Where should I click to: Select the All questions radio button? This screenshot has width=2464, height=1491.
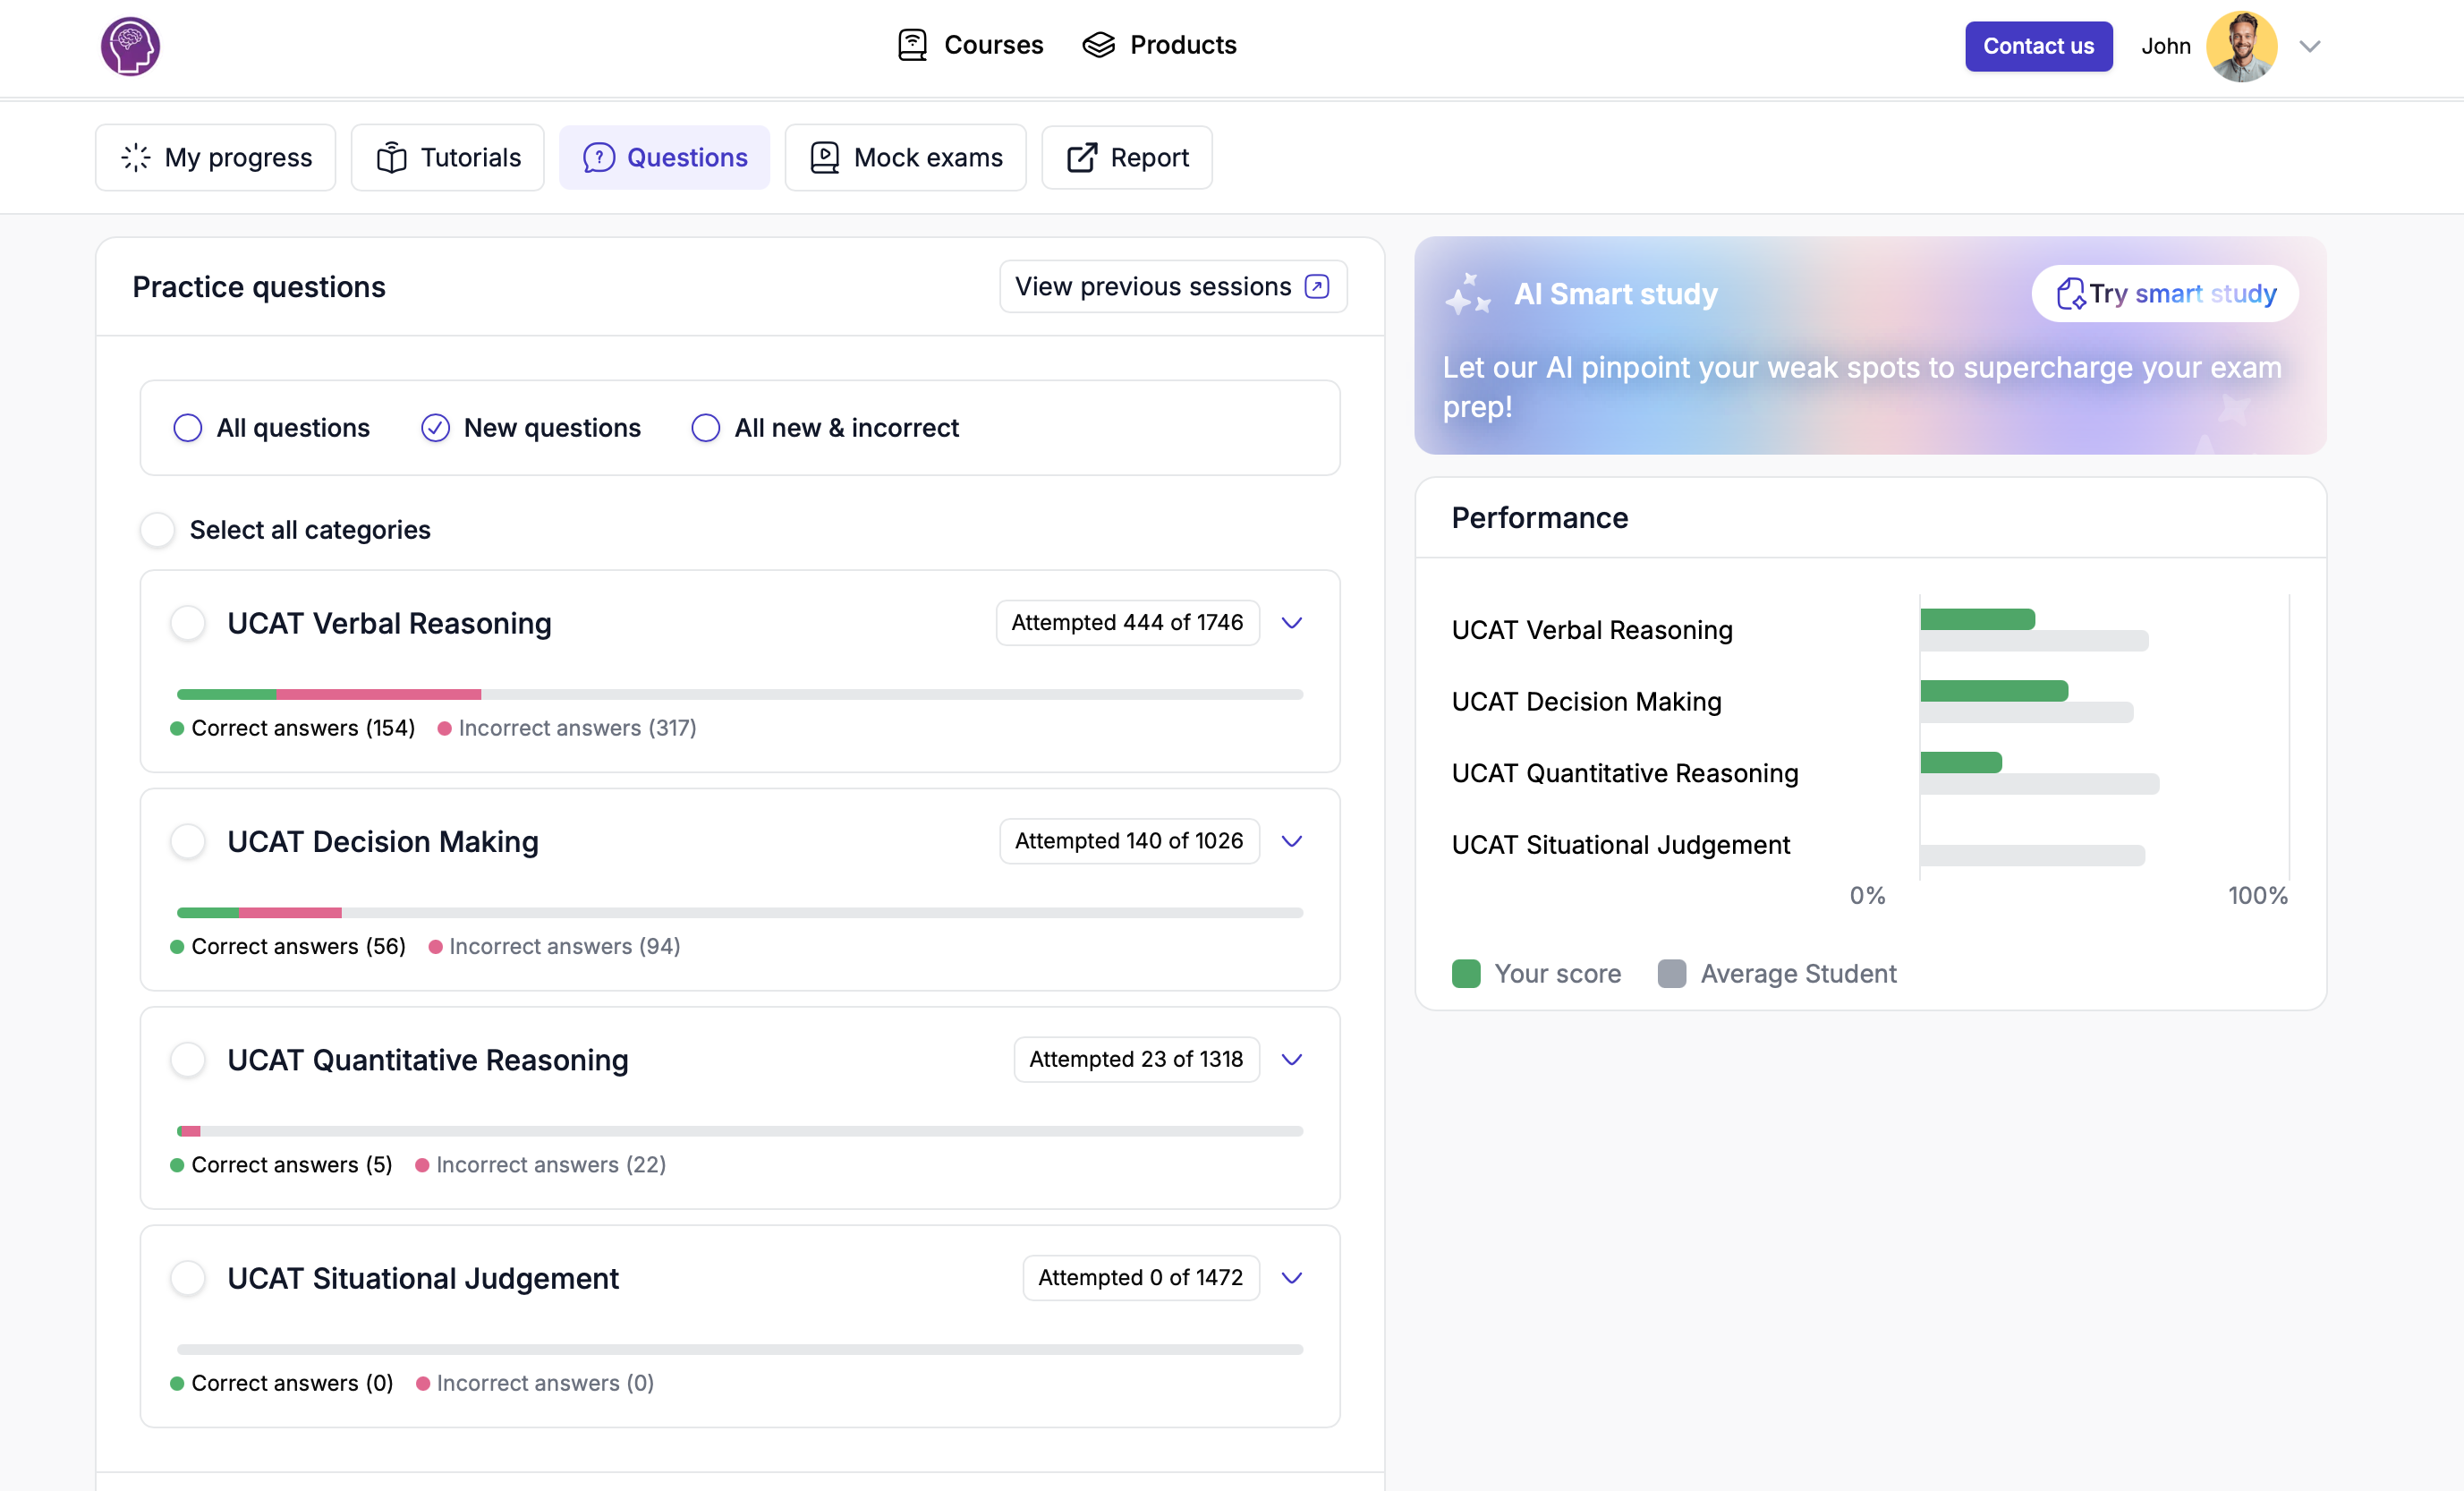tap(187, 428)
